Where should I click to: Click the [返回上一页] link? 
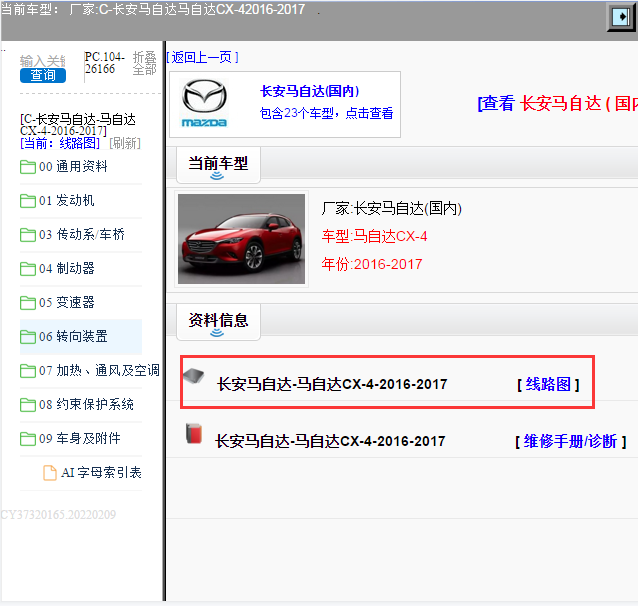click(x=202, y=57)
